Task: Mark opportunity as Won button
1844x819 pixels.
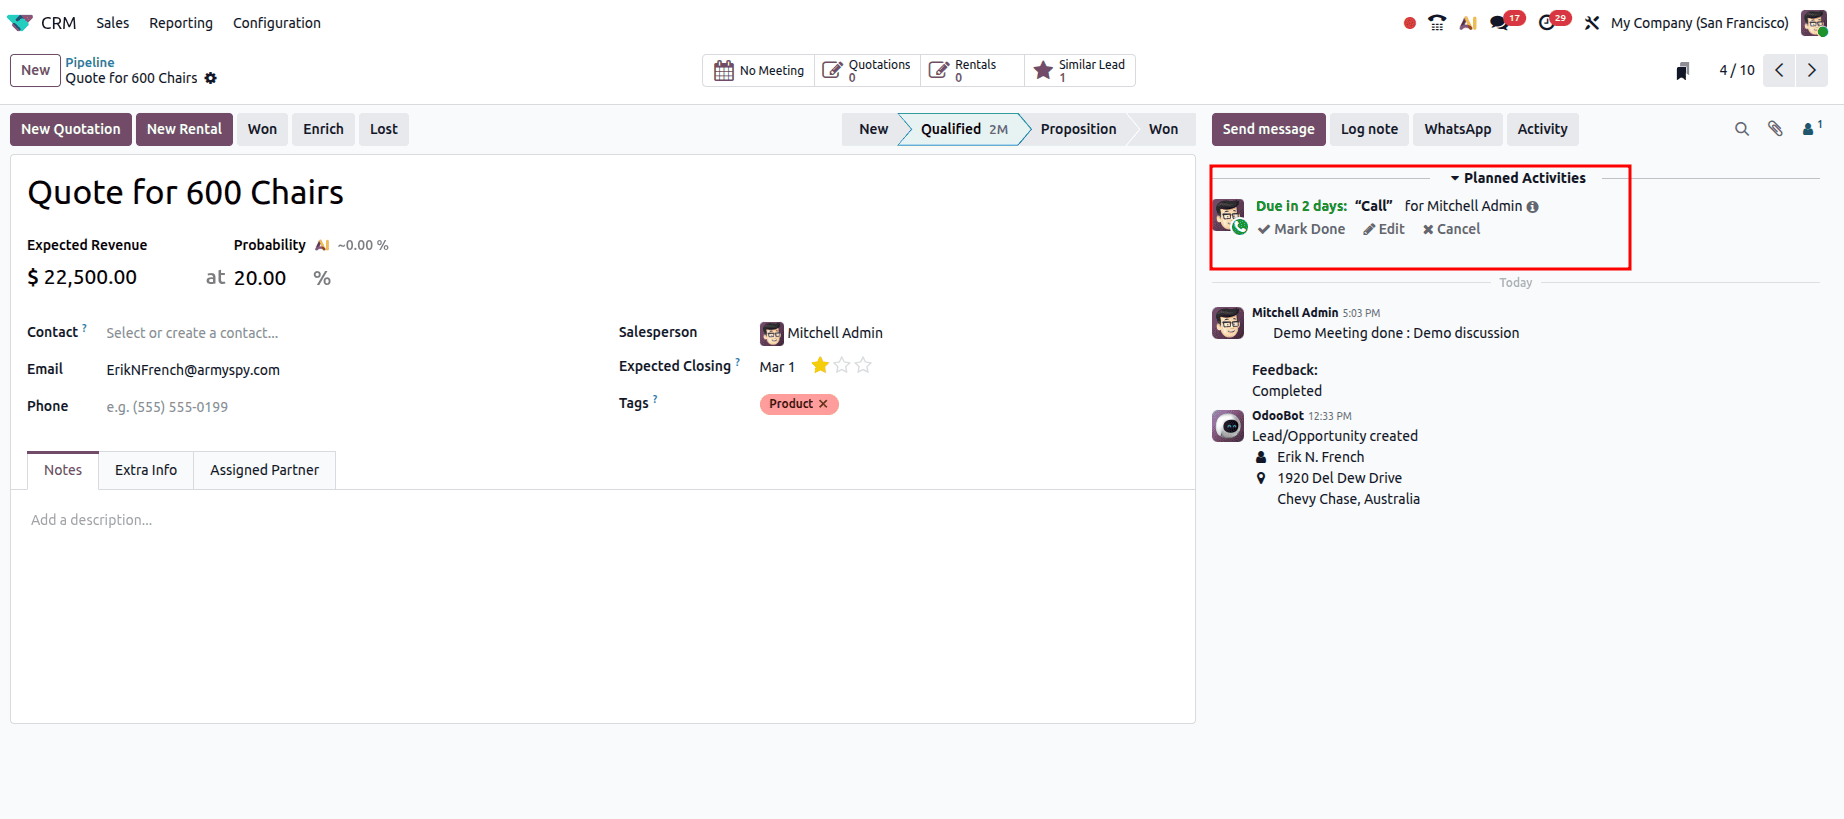Action: pos(262,129)
